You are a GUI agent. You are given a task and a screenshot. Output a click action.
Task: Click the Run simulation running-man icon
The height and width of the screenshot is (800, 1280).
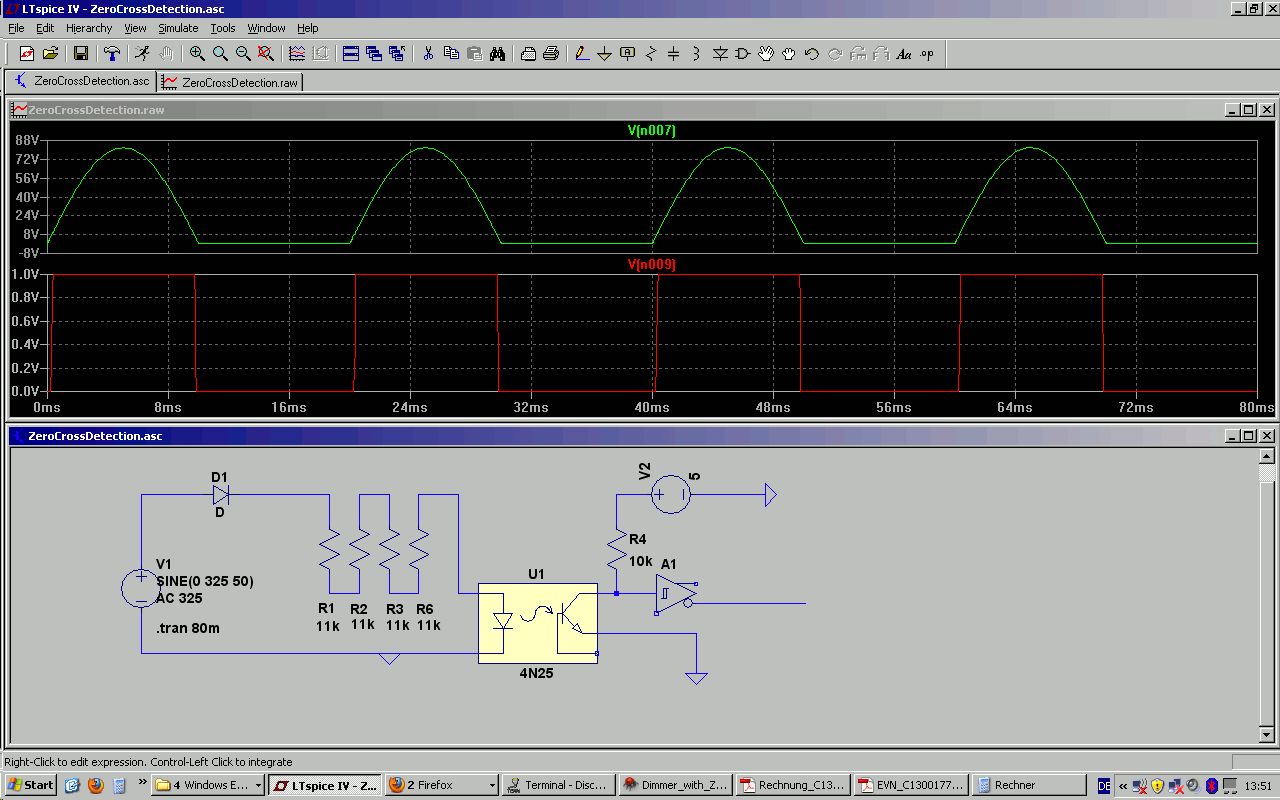tap(143, 54)
